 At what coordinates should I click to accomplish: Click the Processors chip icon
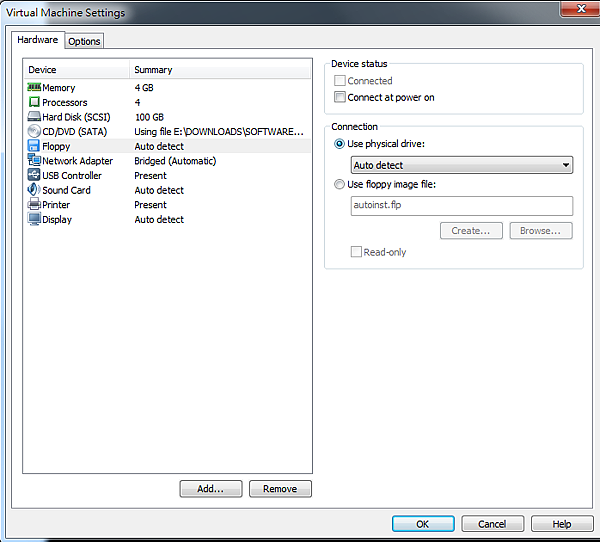coord(34,102)
